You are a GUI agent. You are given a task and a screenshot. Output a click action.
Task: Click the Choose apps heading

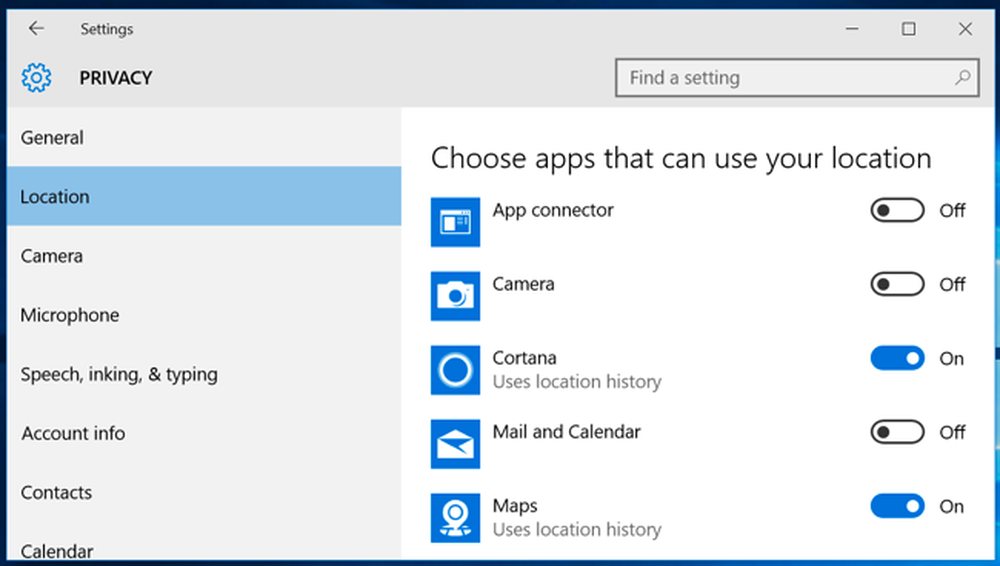click(681, 158)
